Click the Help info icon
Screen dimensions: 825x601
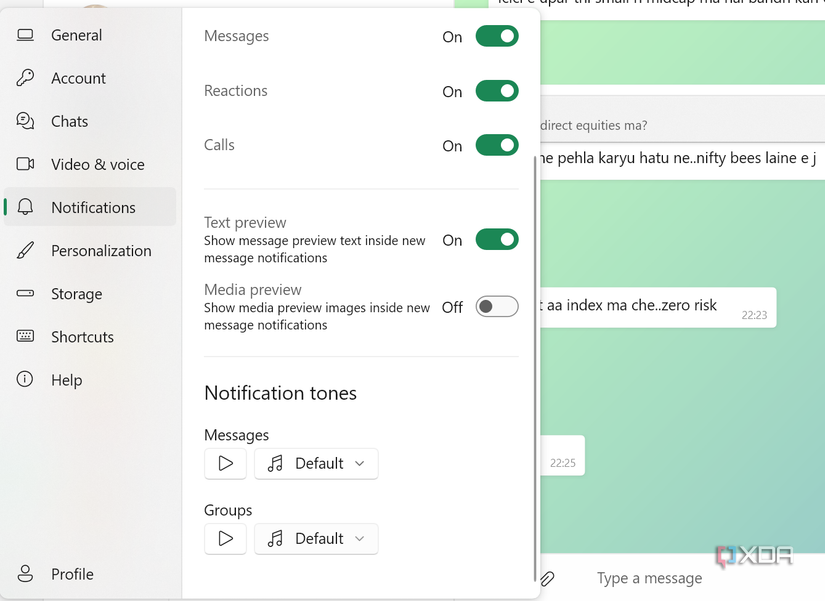tap(25, 379)
